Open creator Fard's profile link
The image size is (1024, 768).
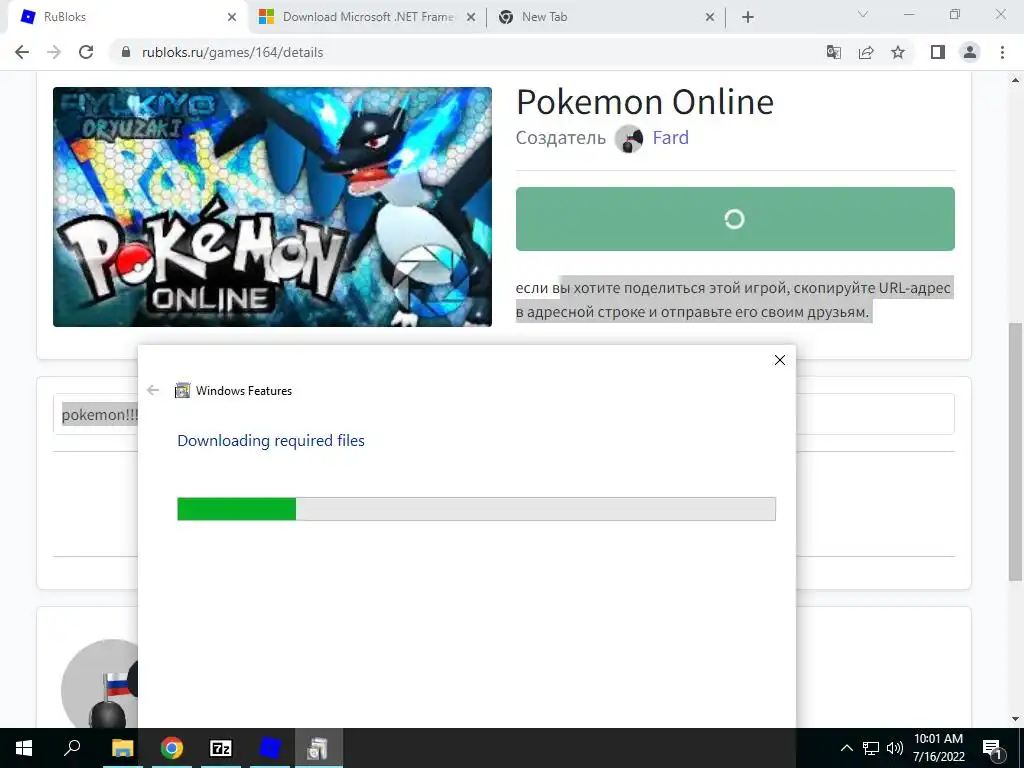[x=671, y=138]
